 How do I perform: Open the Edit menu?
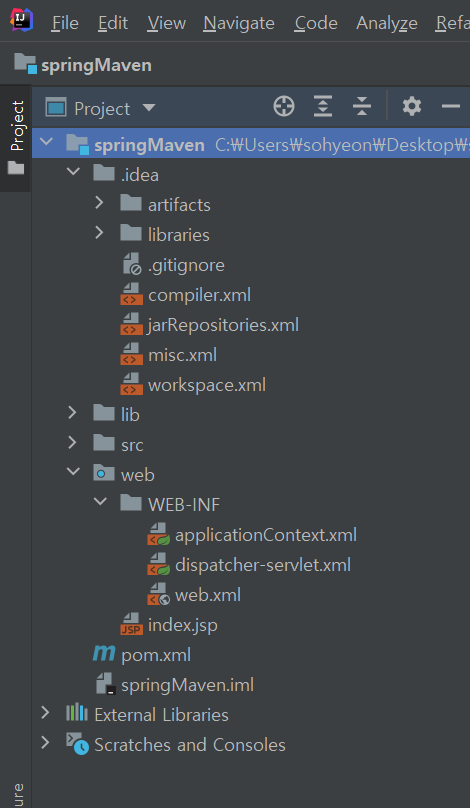113,23
